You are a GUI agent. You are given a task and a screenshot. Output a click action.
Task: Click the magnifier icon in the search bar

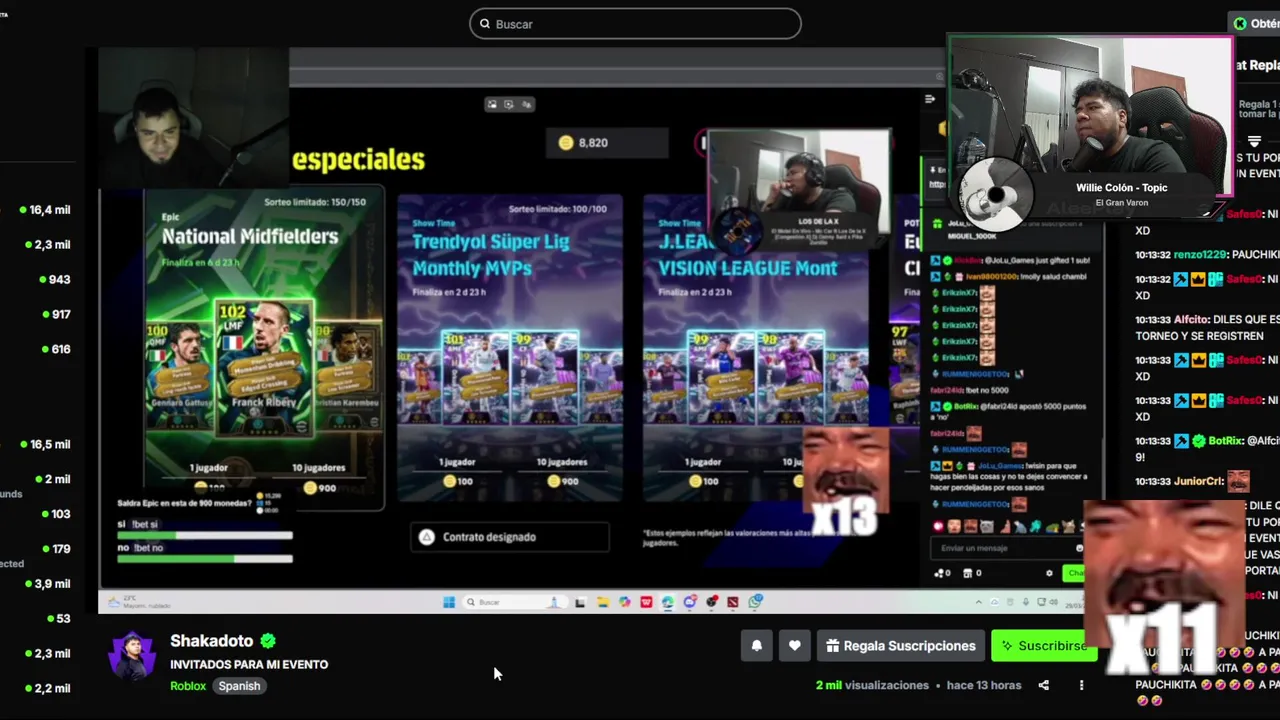(x=485, y=24)
